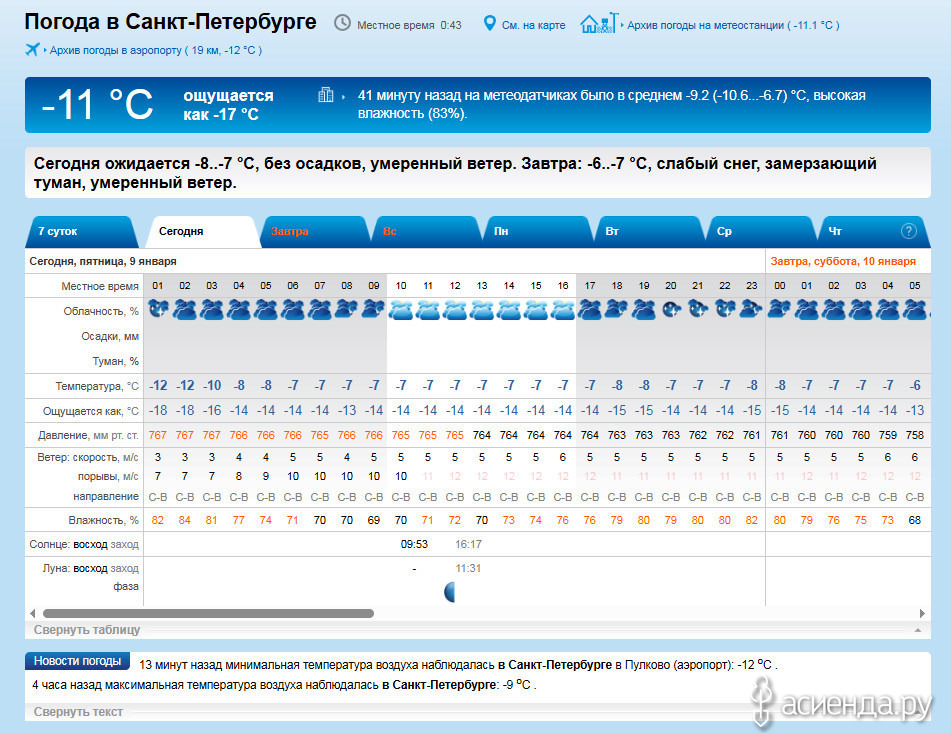Click the map pin icon
Image resolution: width=951 pixels, height=733 pixels.
click(490, 24)
